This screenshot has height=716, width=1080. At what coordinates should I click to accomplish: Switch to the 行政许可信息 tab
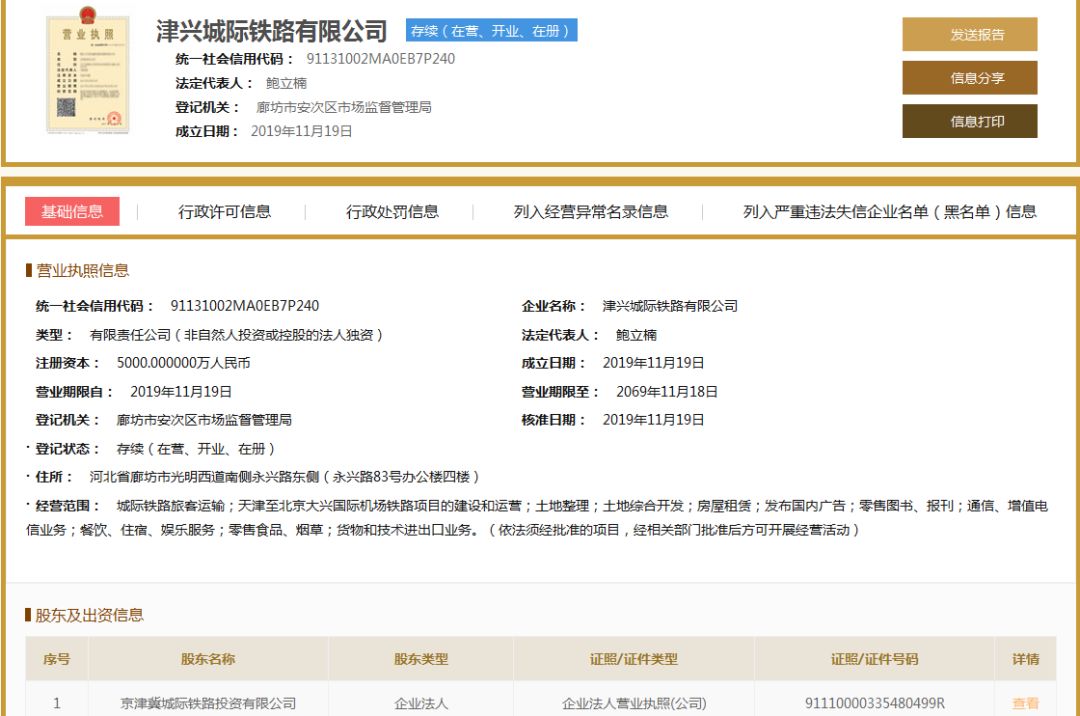coord(225,211)
